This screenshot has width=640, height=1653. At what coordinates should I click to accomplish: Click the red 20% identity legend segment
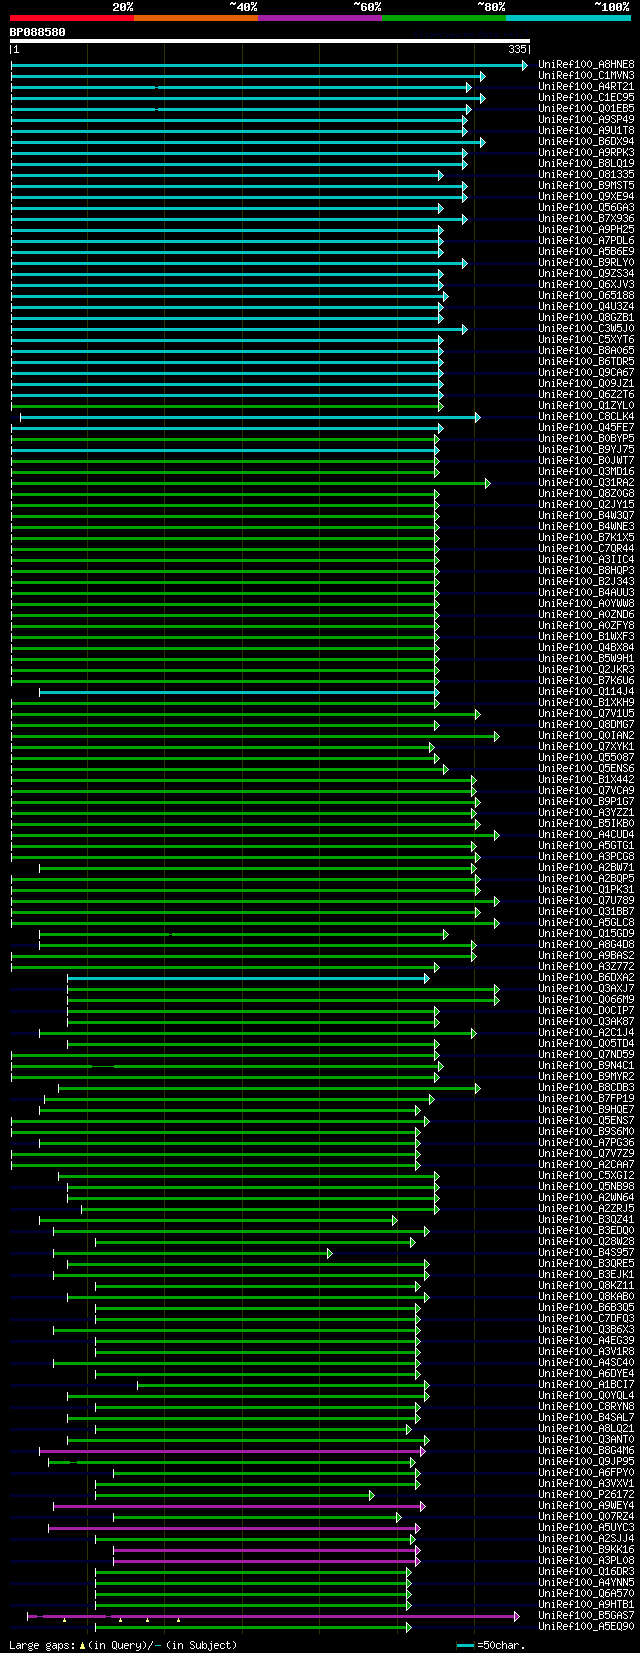click(x=72, y=17)
